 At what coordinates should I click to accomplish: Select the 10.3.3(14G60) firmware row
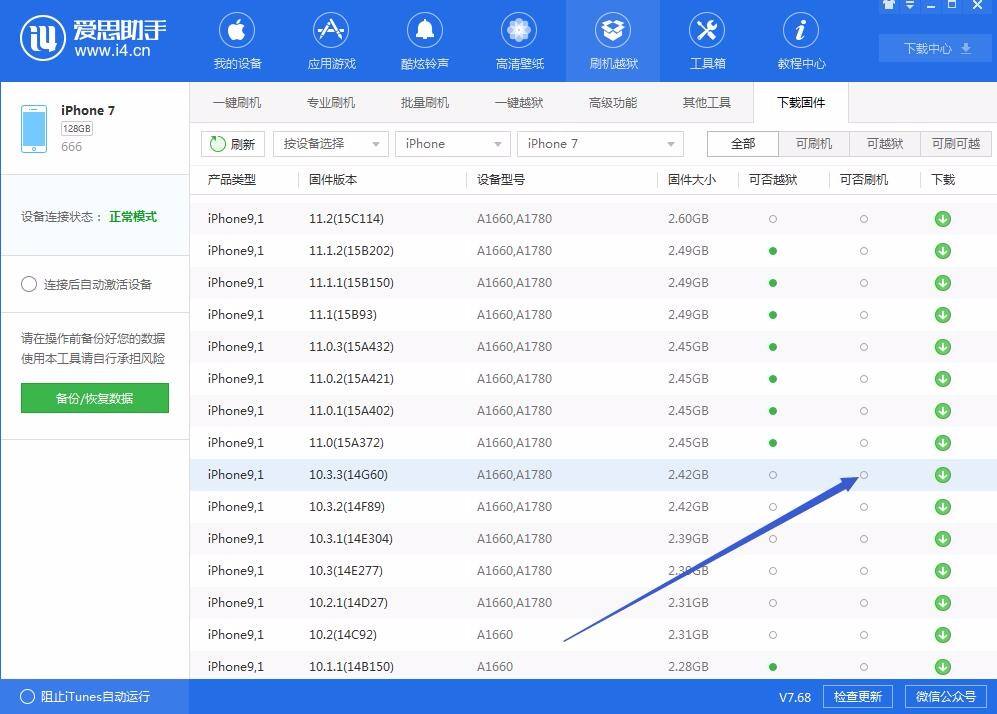click(x=593, y=475)
